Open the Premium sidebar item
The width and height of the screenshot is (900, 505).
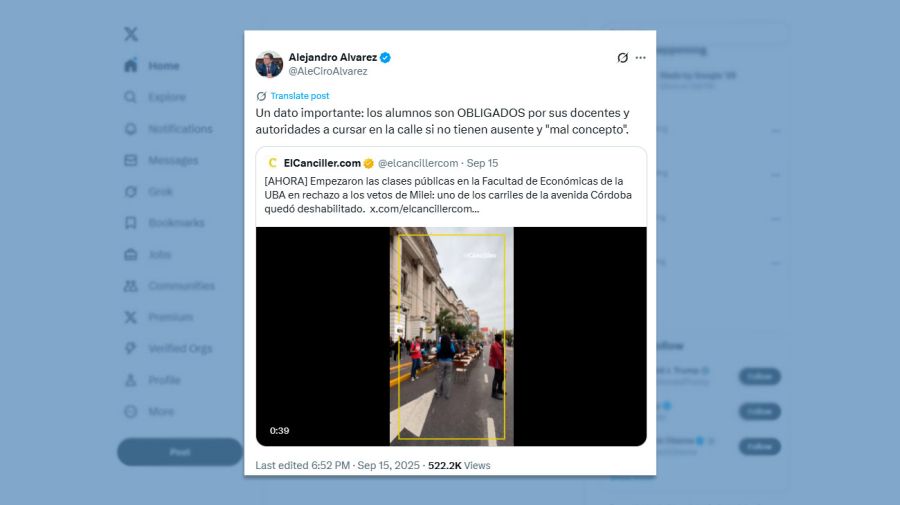158,317
